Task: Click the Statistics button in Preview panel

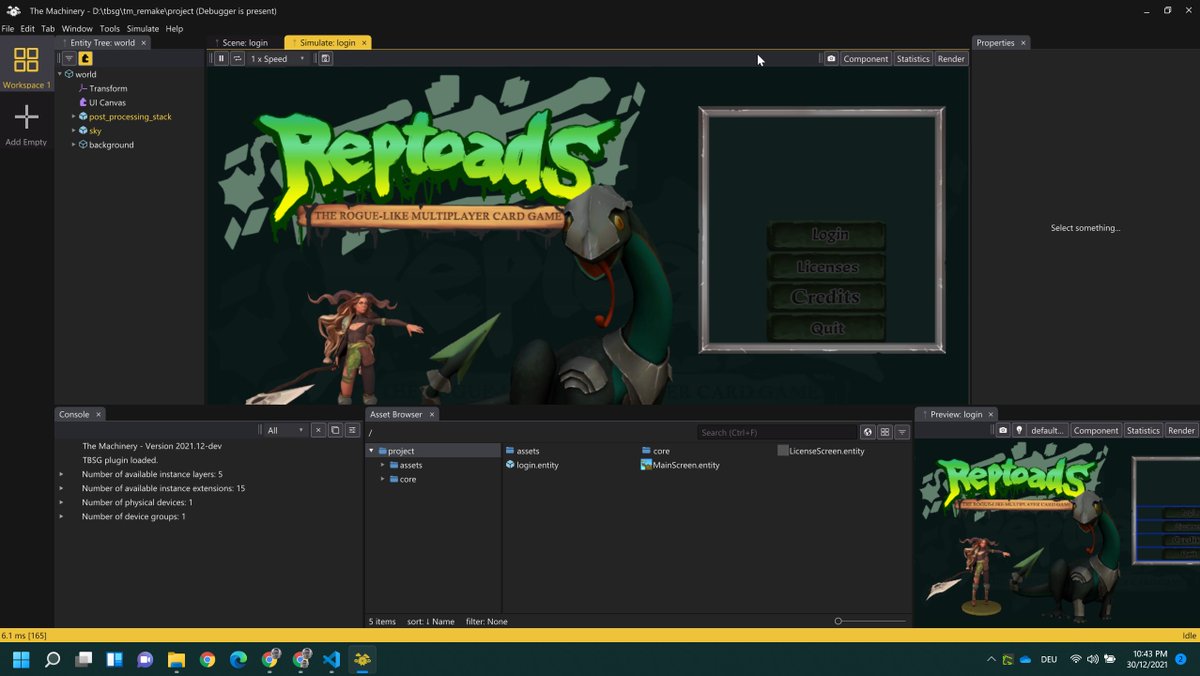Action: click(x=1143, y=430)
